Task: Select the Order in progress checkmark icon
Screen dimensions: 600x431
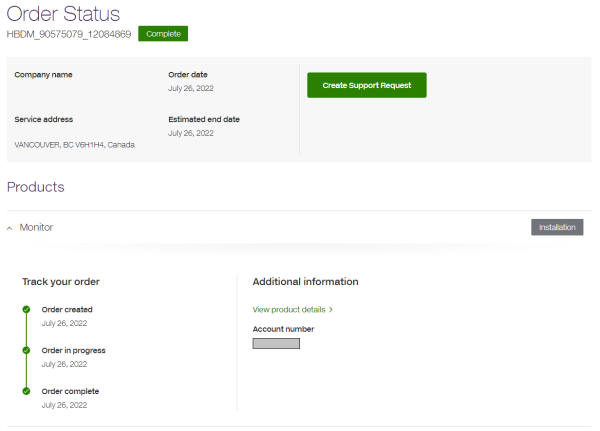Action: (26, 350)
